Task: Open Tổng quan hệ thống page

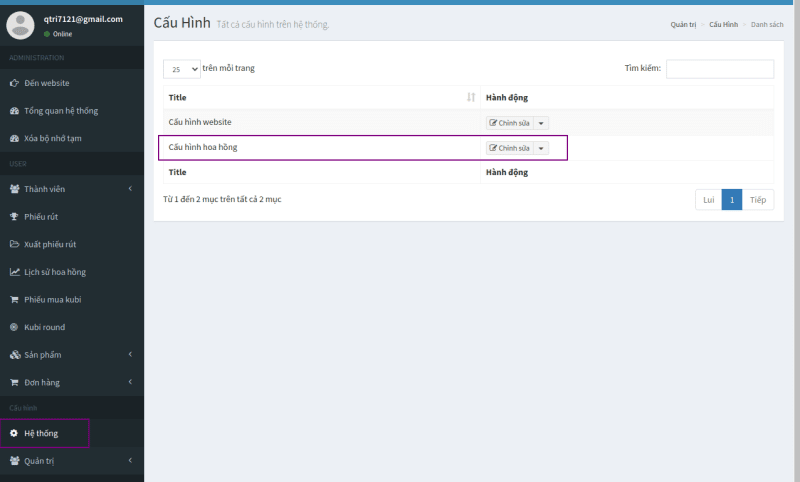Action: 72,111
